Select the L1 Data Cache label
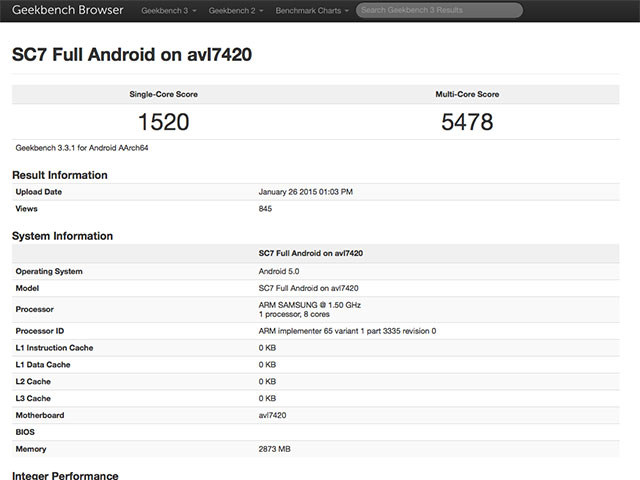The image size is (640, 480). click(43, 364)
